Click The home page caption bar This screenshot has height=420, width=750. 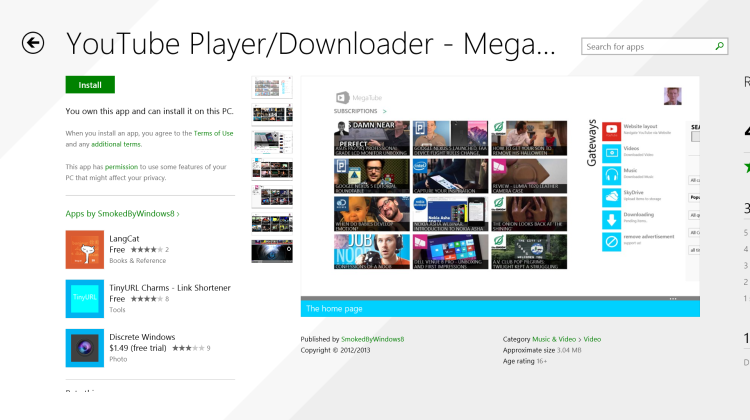pos(500,309)
